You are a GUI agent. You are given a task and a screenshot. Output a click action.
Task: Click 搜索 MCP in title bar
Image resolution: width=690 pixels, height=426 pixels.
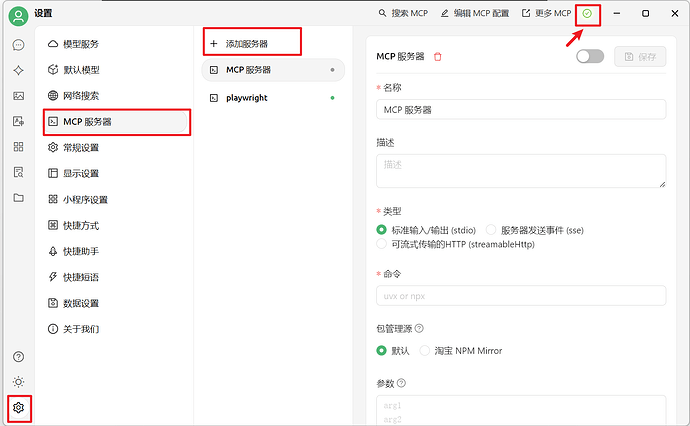click(x=403, y=13)
